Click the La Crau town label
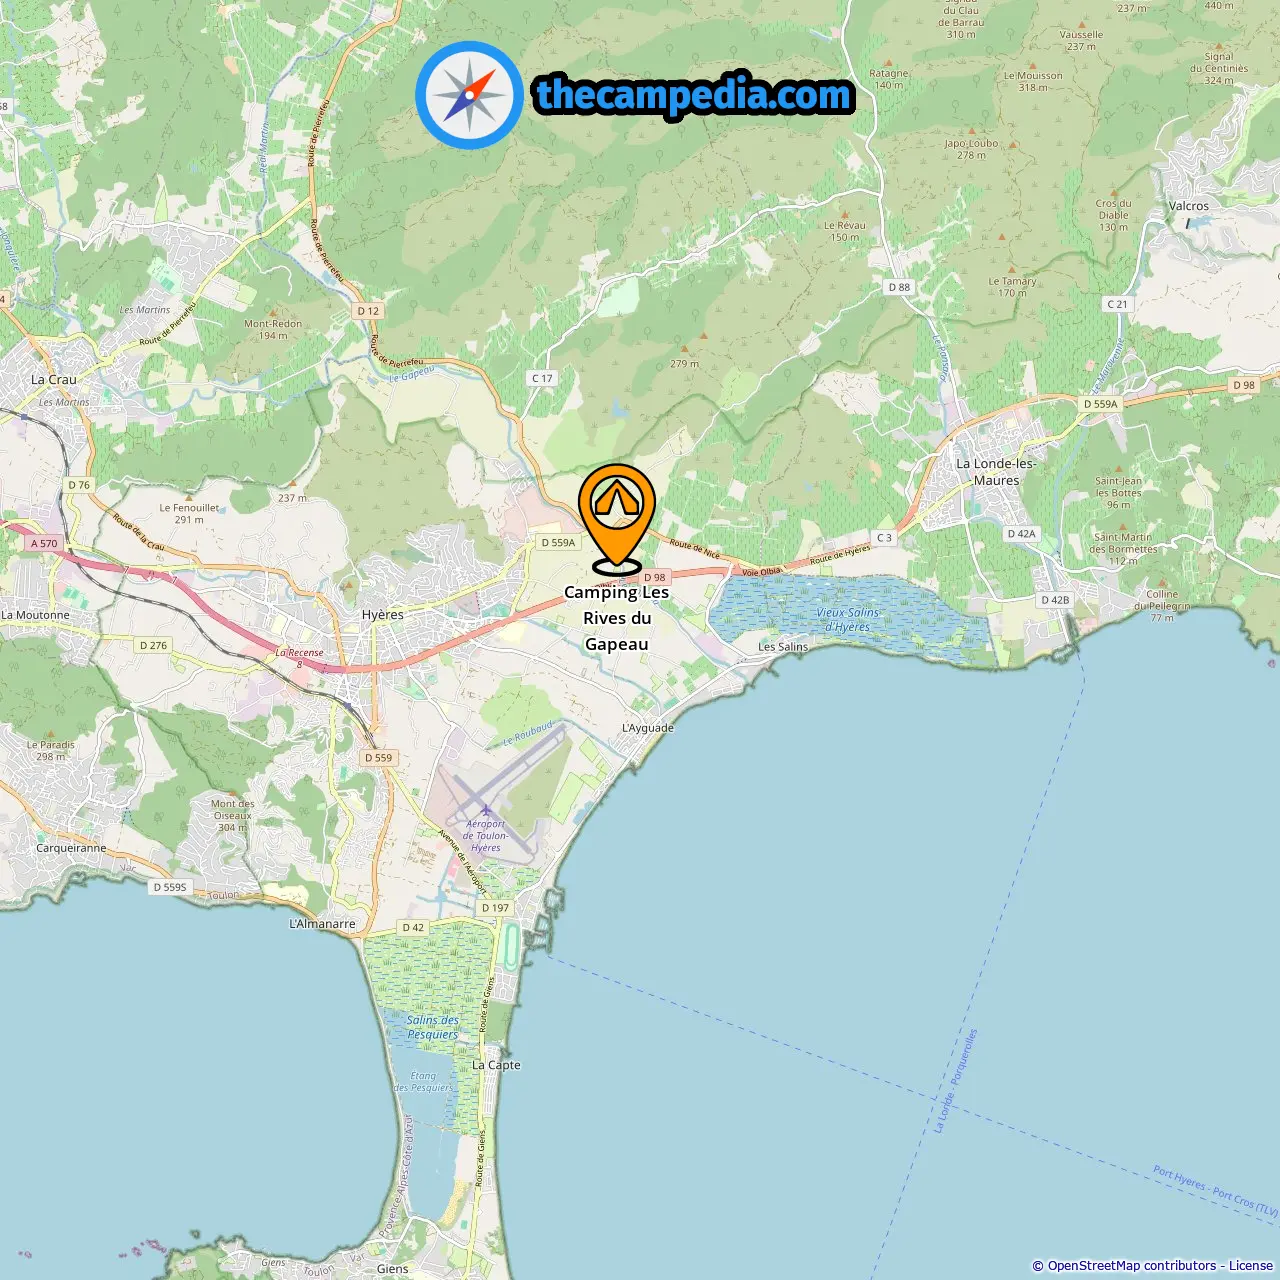1280x1280 pixels. tap(54, 379)
